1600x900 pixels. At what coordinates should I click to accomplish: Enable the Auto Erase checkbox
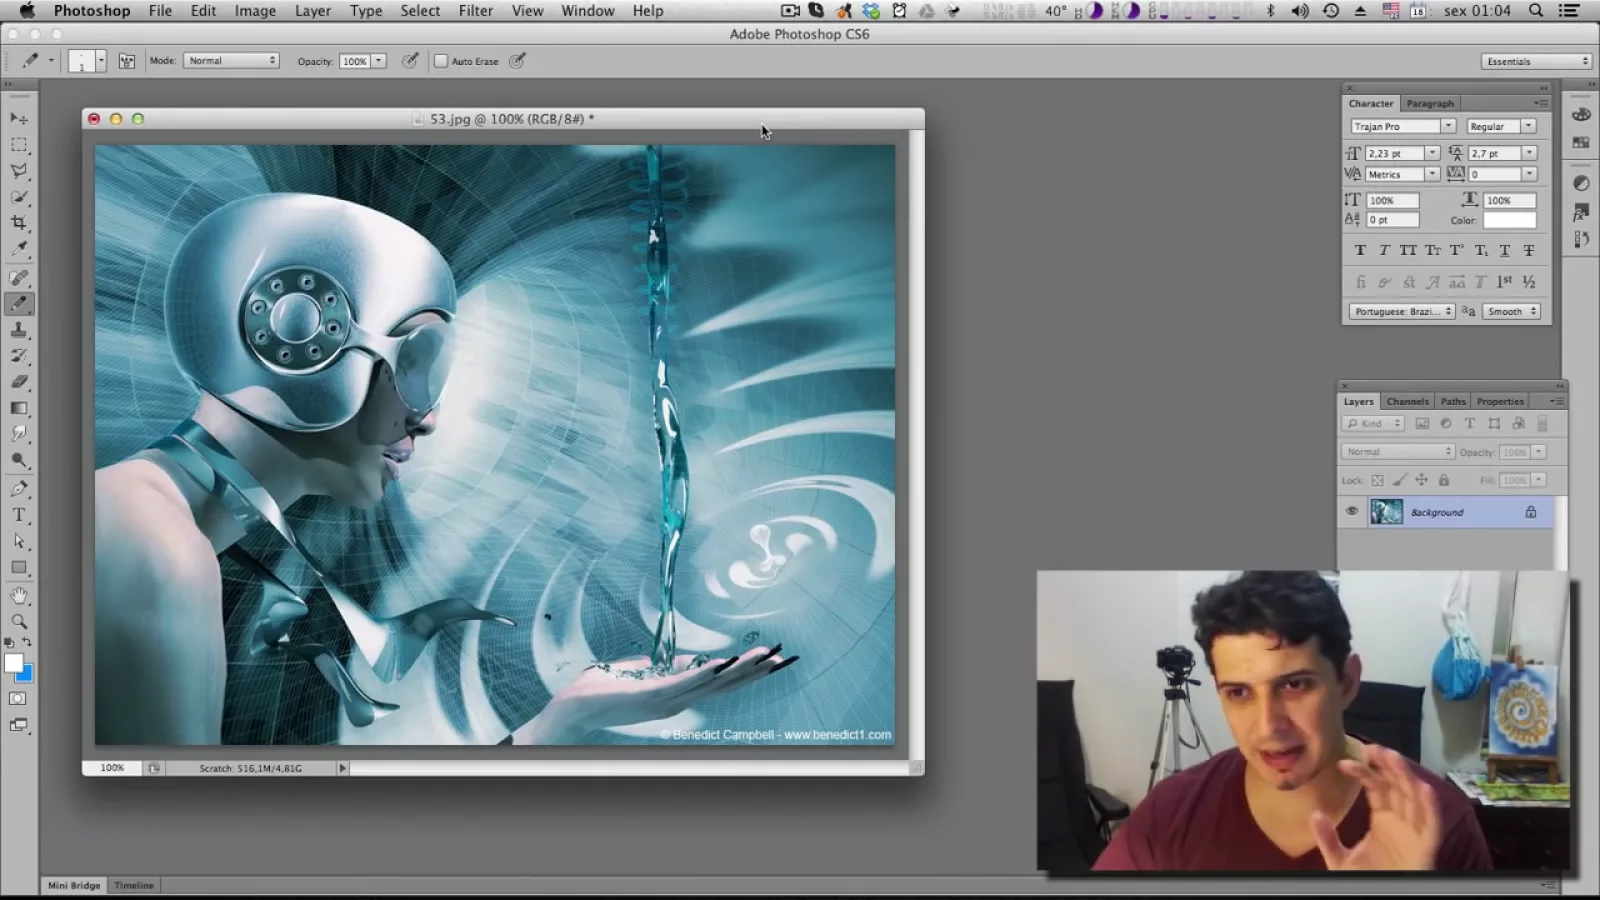click(x=441, y=61)
